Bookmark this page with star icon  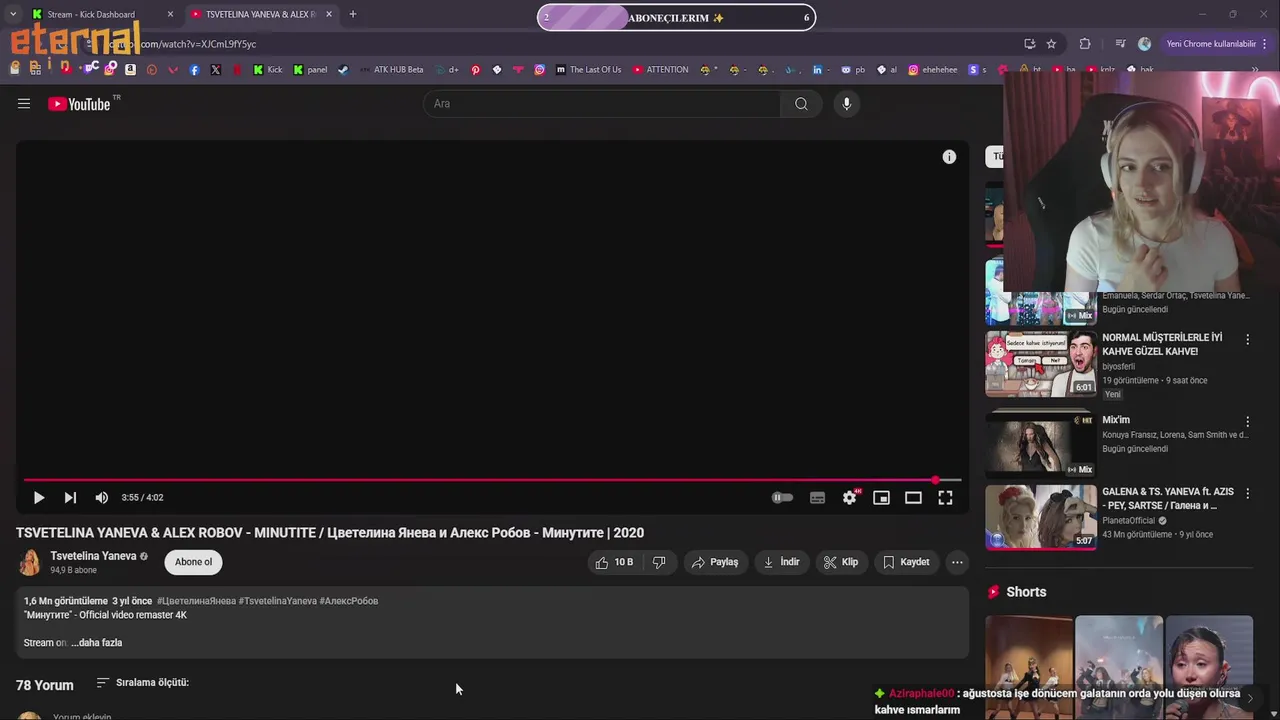(x=1051, y=44)
